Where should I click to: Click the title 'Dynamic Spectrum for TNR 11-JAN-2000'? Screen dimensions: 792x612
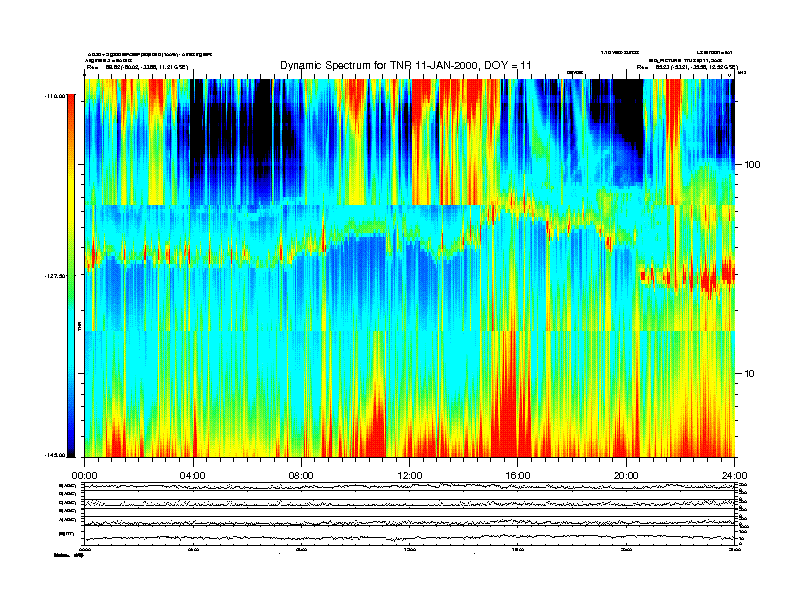pyautogui.click(x=379, y=65)
